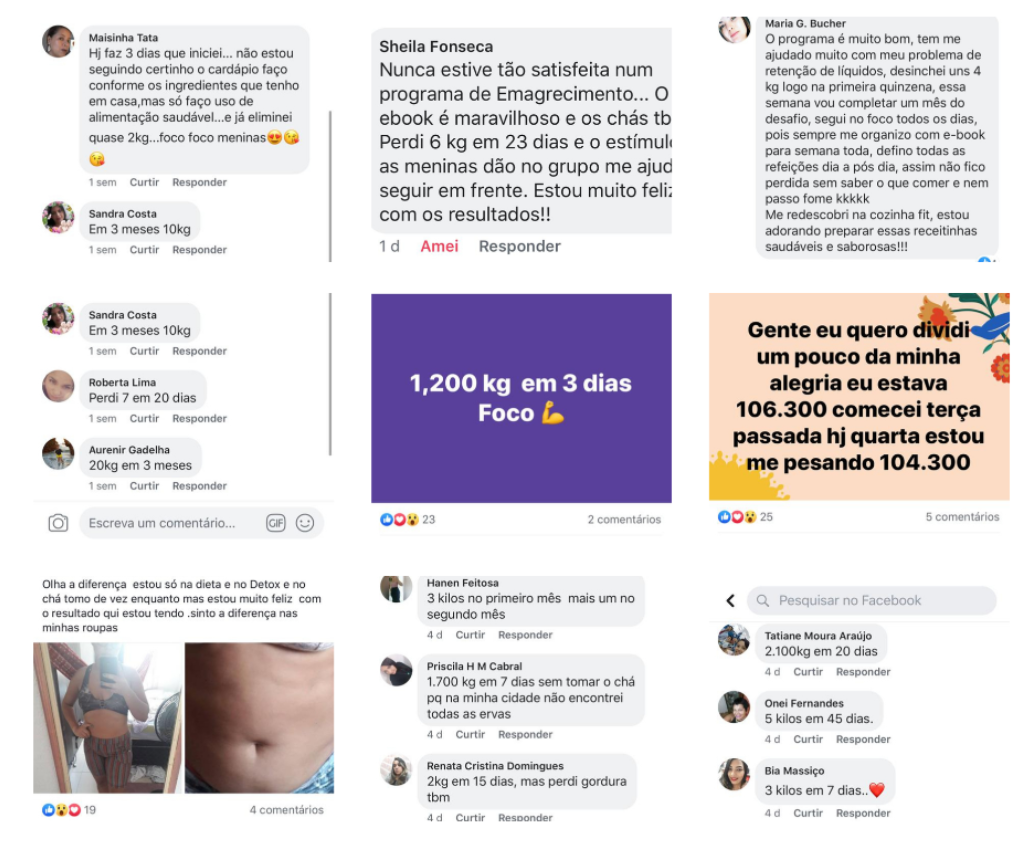Open Maisinha Tata's profile picture

tap(58, 42)
